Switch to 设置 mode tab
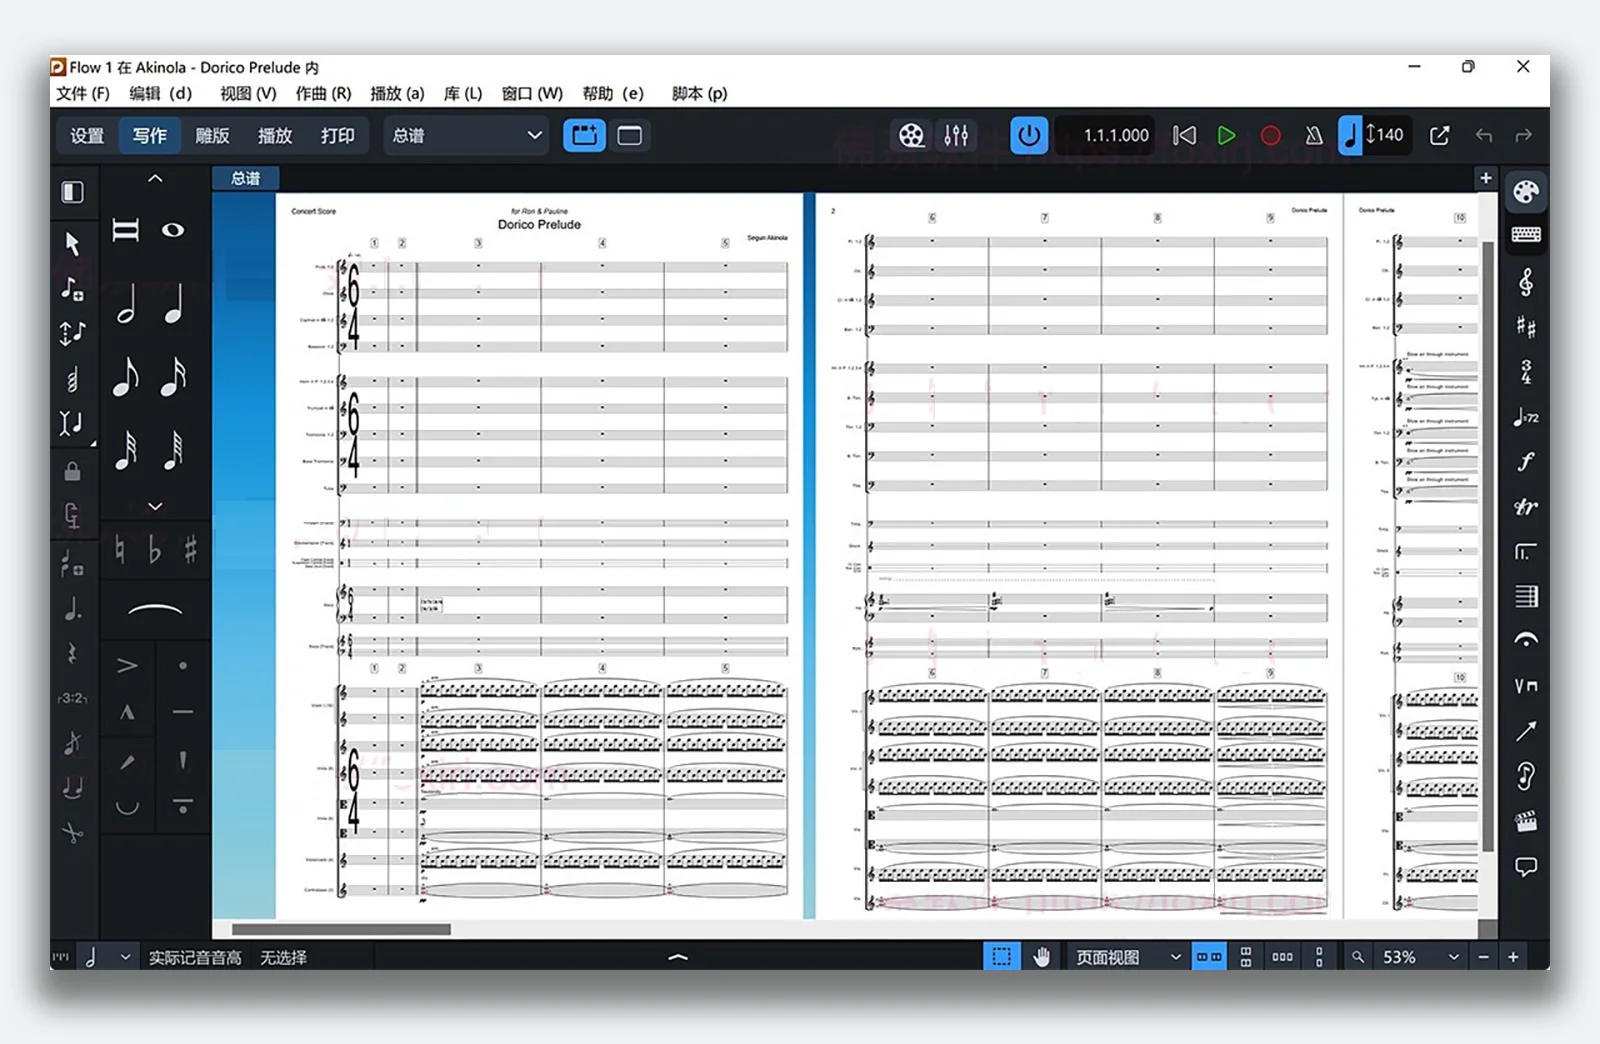 tap(87, 135)
